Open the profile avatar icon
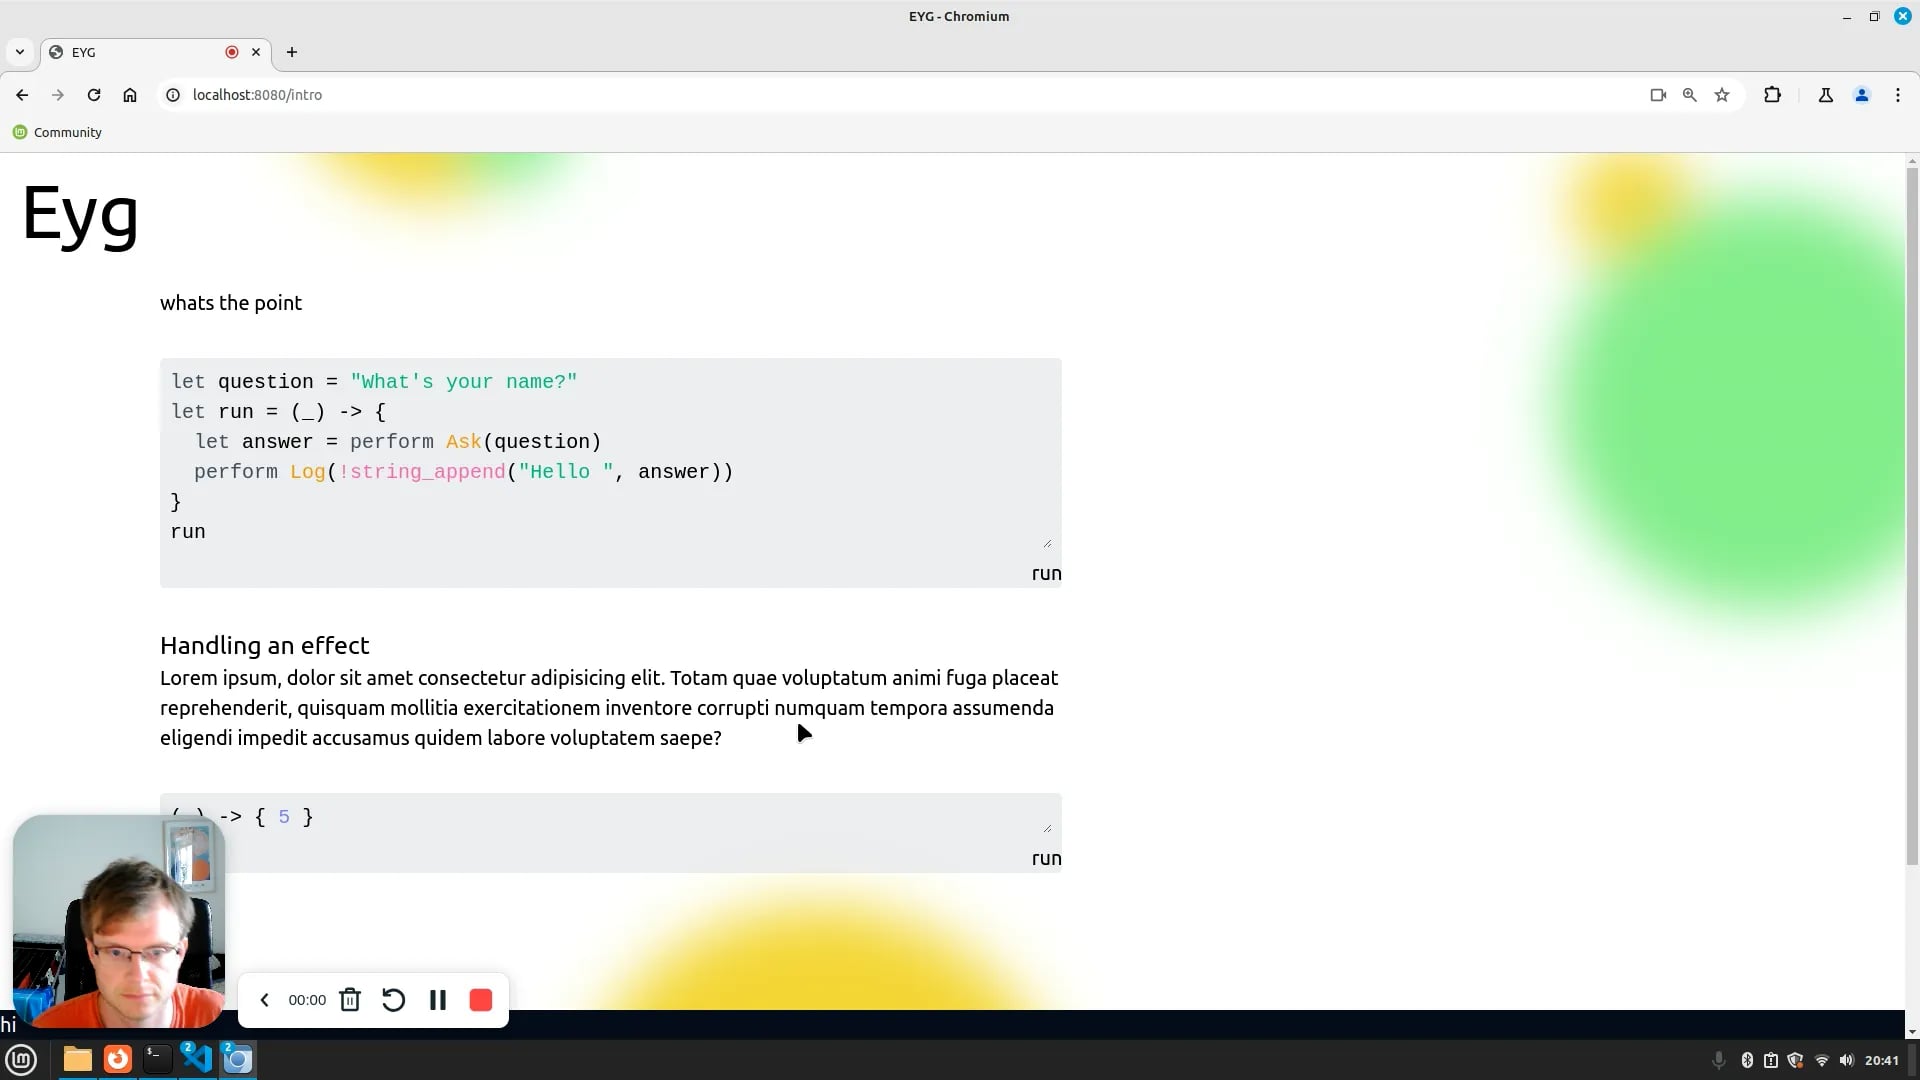This screenshot has height=1080, width=1920. 1862,95
